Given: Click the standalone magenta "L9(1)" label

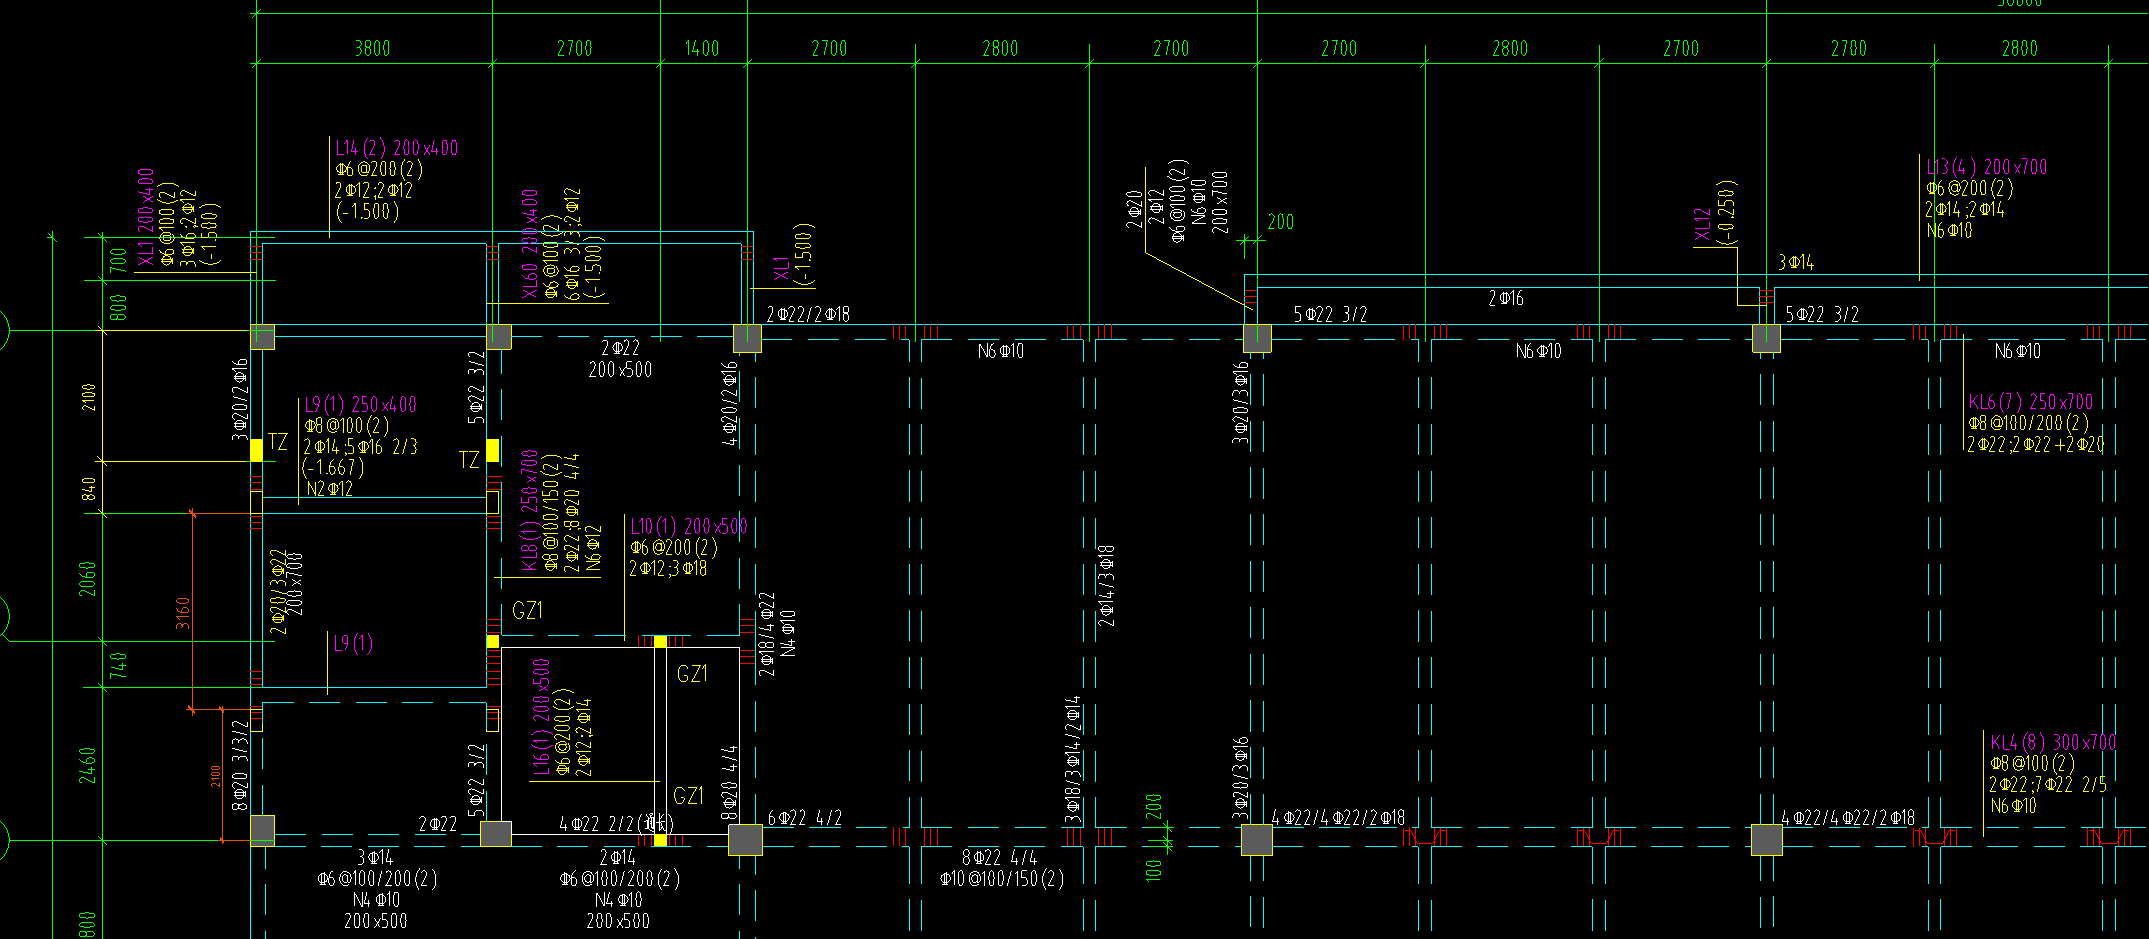Looking at the screenshot, I should tap(353, 643).
